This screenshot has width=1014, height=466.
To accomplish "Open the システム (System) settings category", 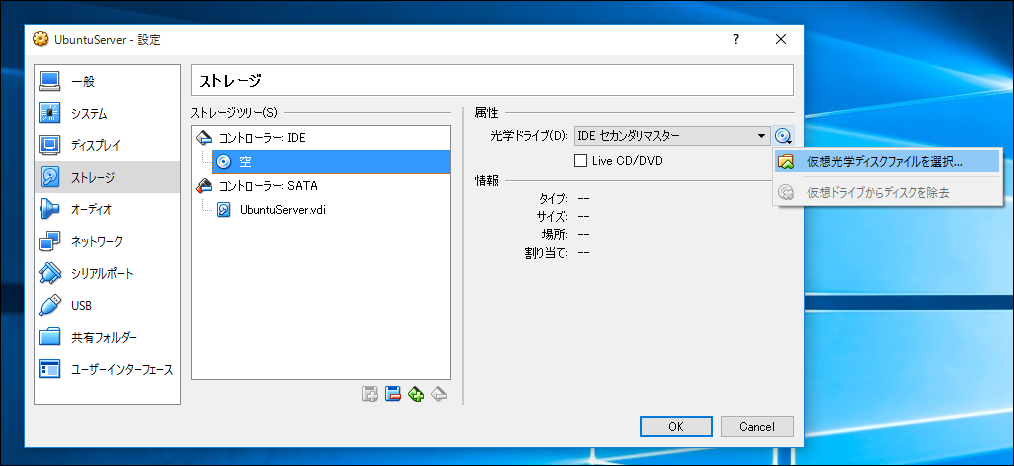I will [88, 113].
